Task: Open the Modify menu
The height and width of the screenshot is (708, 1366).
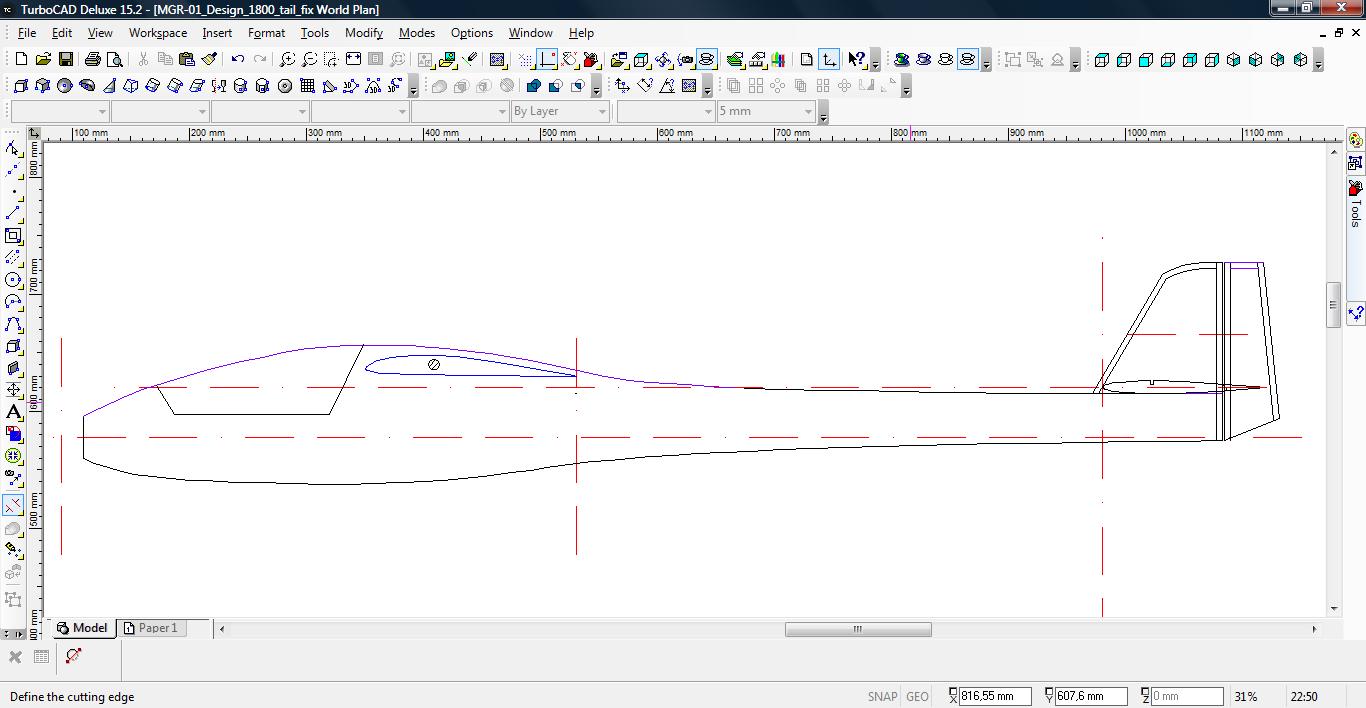Action: pos(364,33)
